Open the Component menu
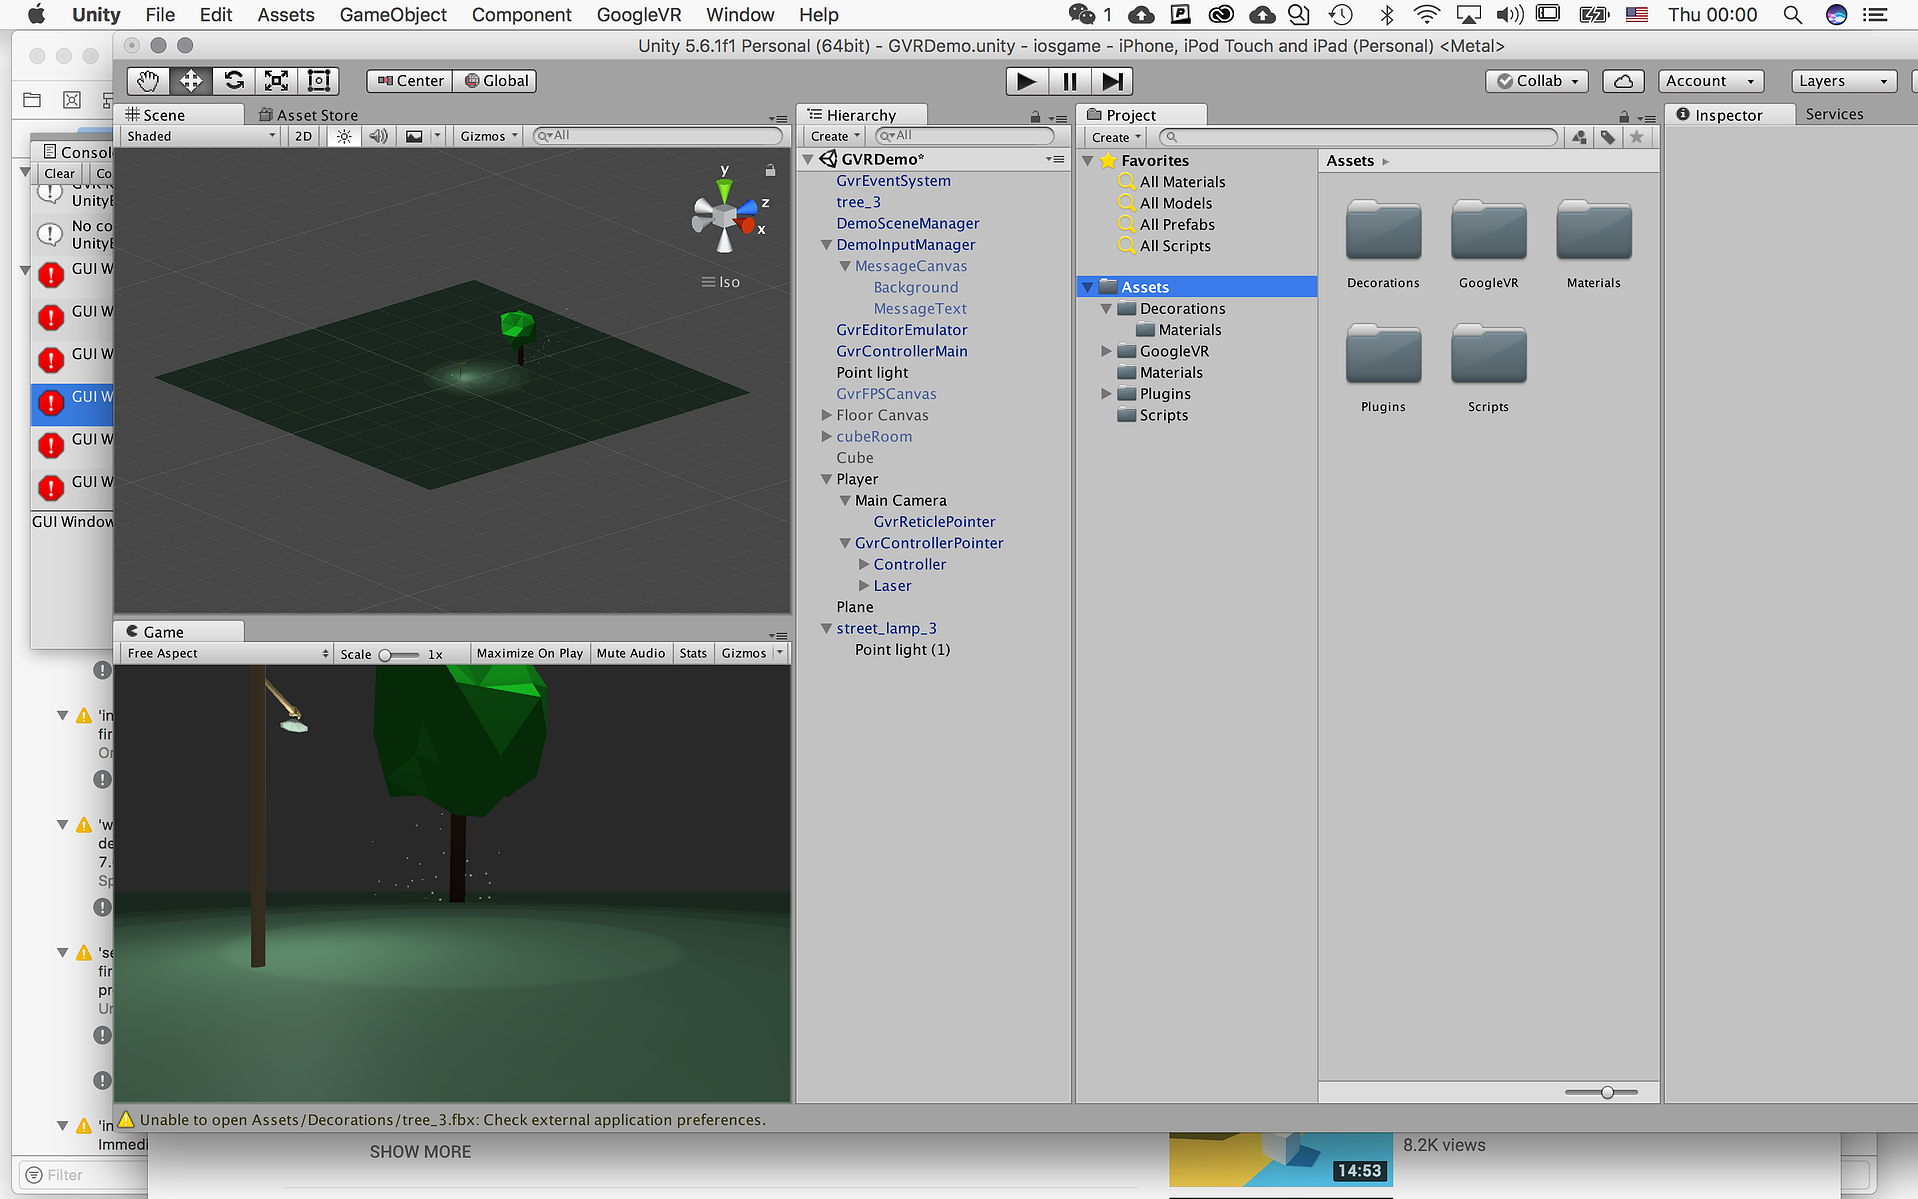Image resolution: width=1918 pixels, height=1199 pixels. pyautogui.click(x=521, y=15)
